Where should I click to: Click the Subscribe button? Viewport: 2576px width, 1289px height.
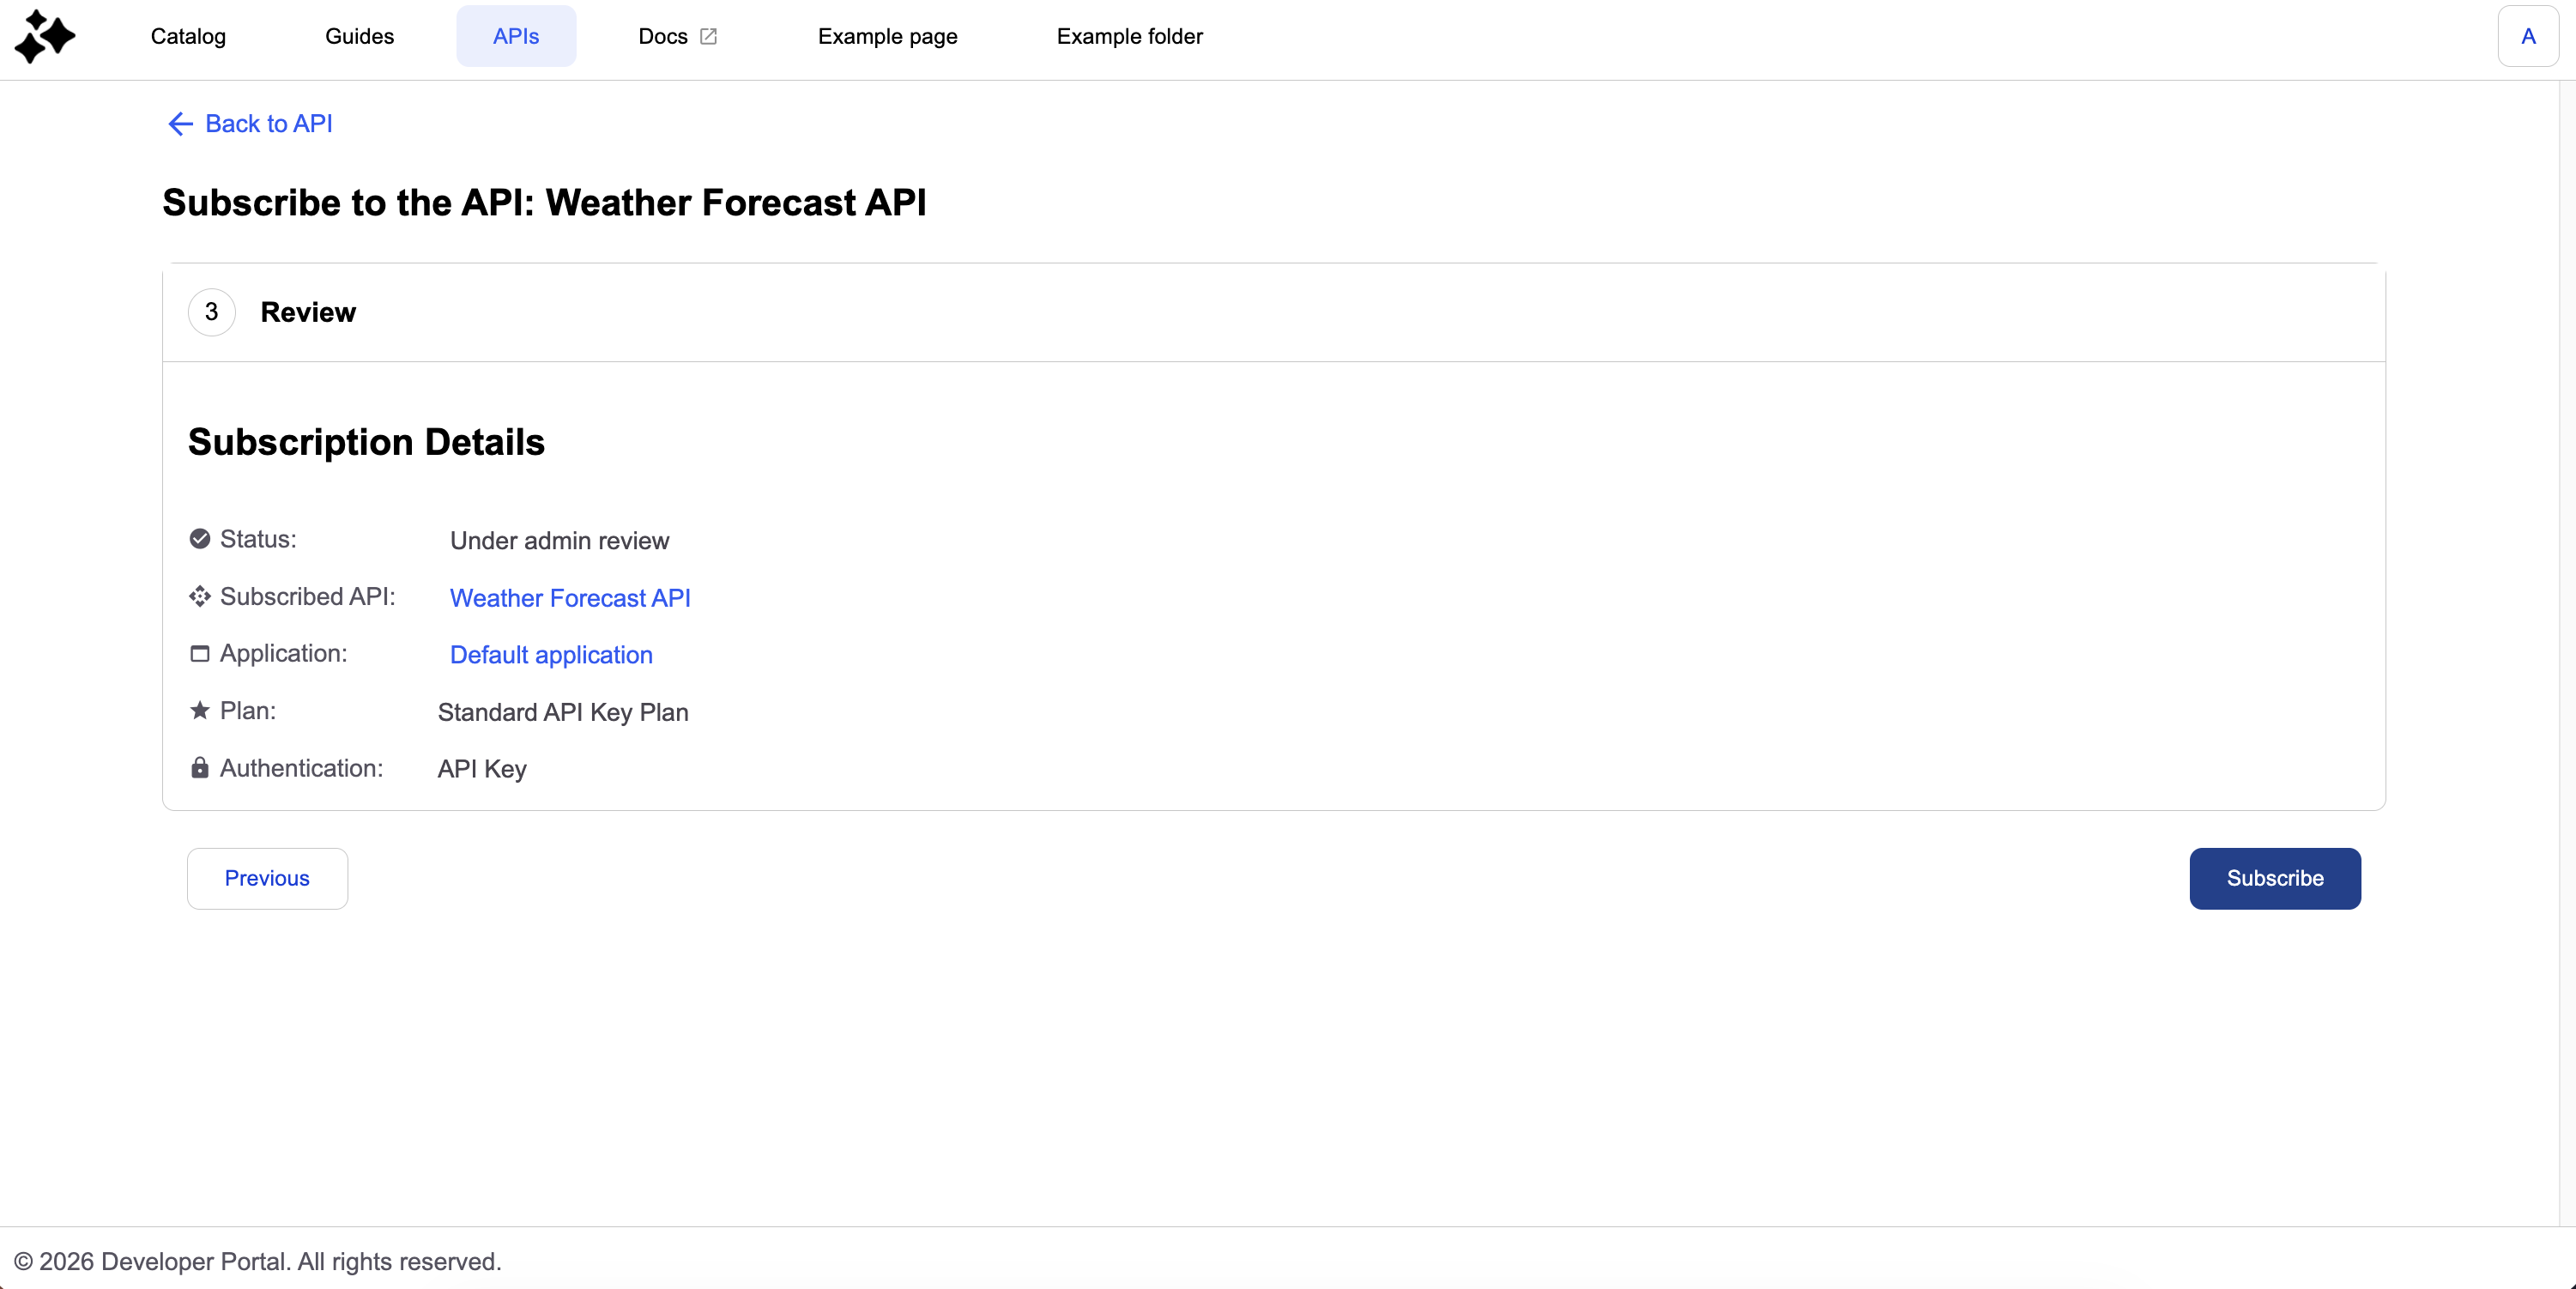tap(2274, 878)
